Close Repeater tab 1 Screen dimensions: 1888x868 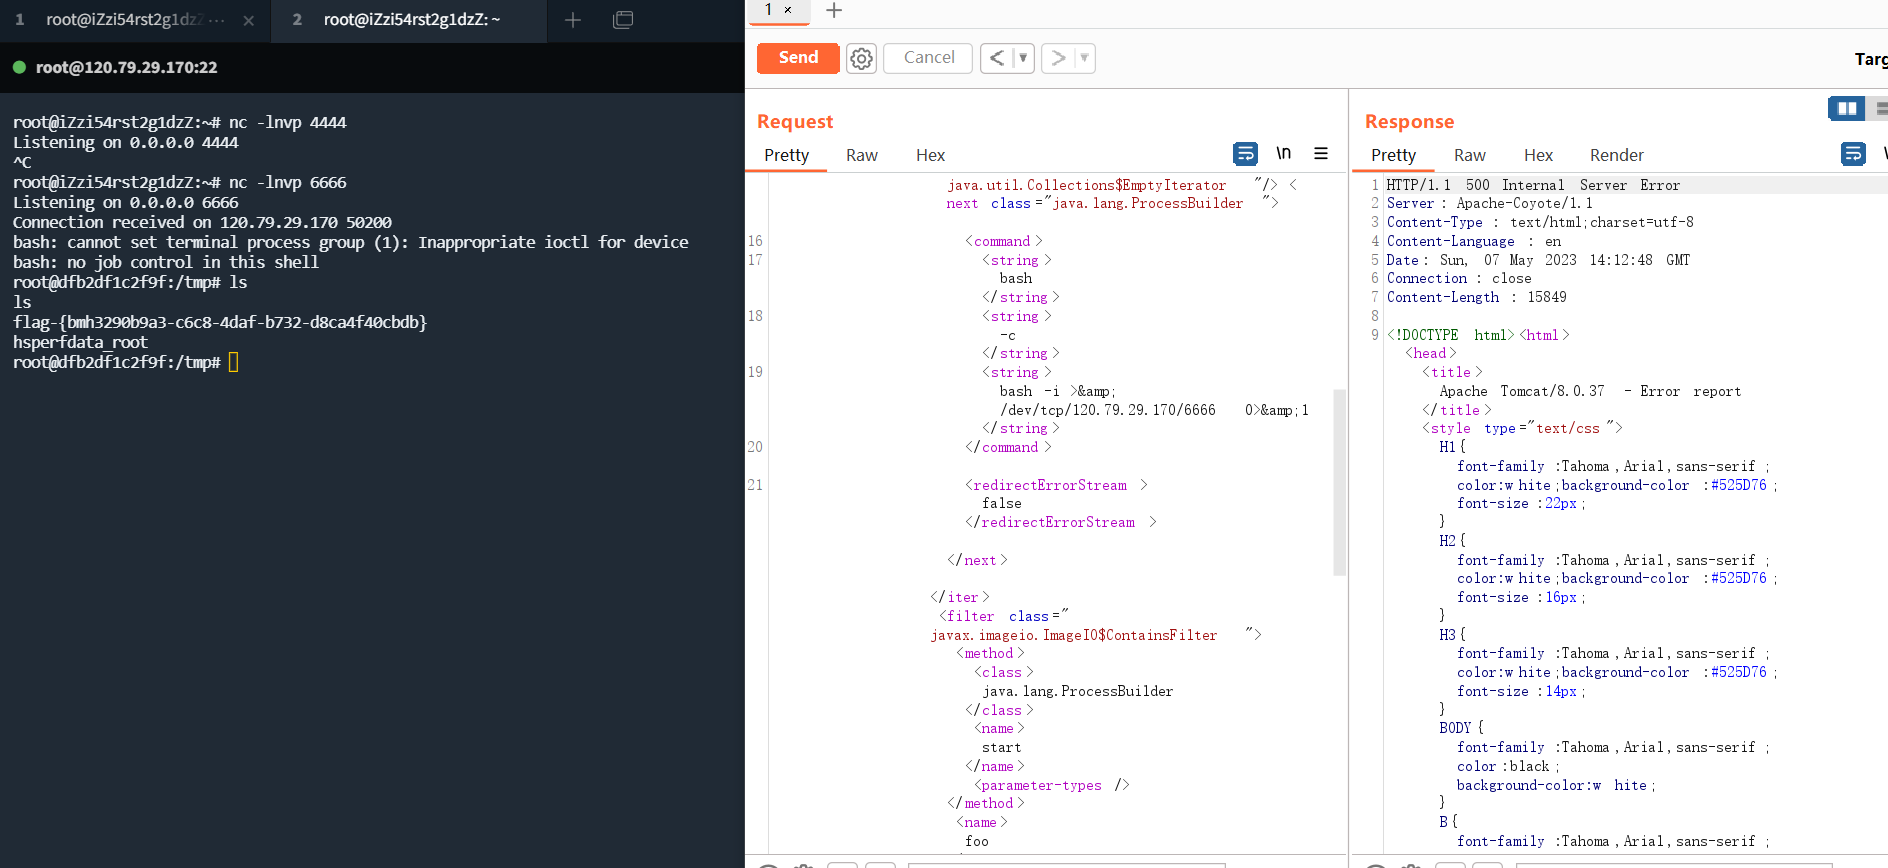pyautogui.click(x=788, y=10)
